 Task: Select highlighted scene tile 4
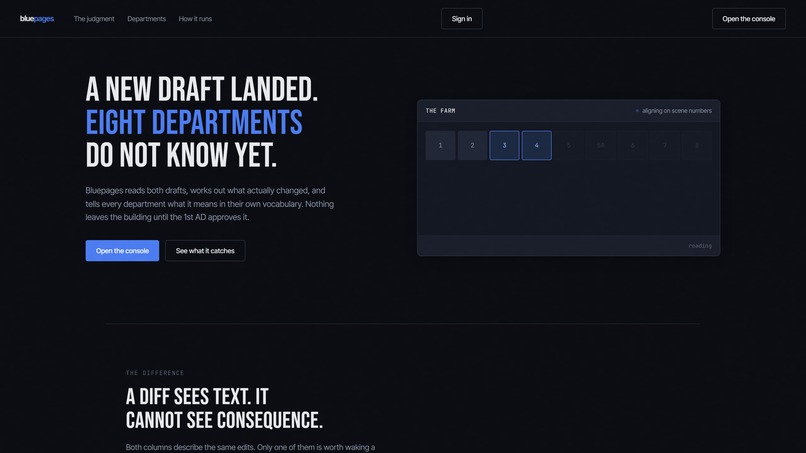537,146
